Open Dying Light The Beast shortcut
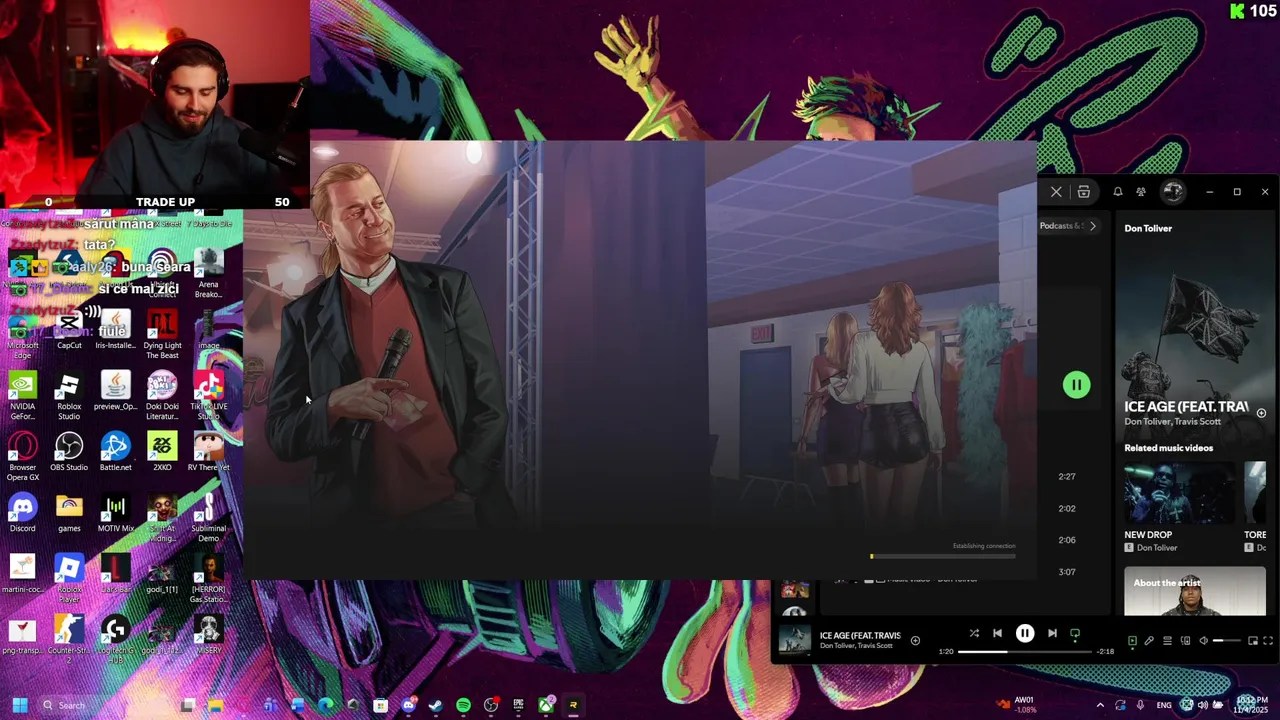1280x720 pixels. tap(162, 335)
